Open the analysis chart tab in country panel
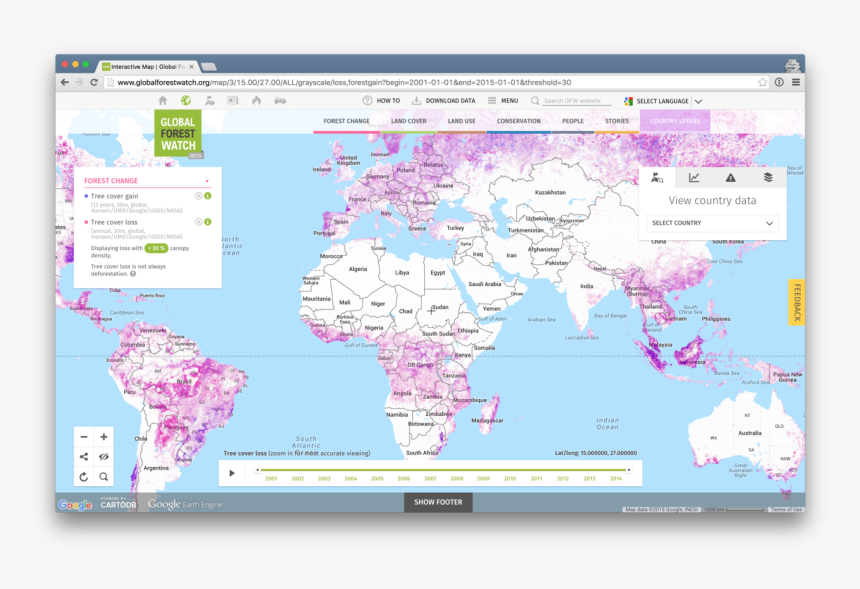This screenshot has width=860, height=589. tap(694, 178)
